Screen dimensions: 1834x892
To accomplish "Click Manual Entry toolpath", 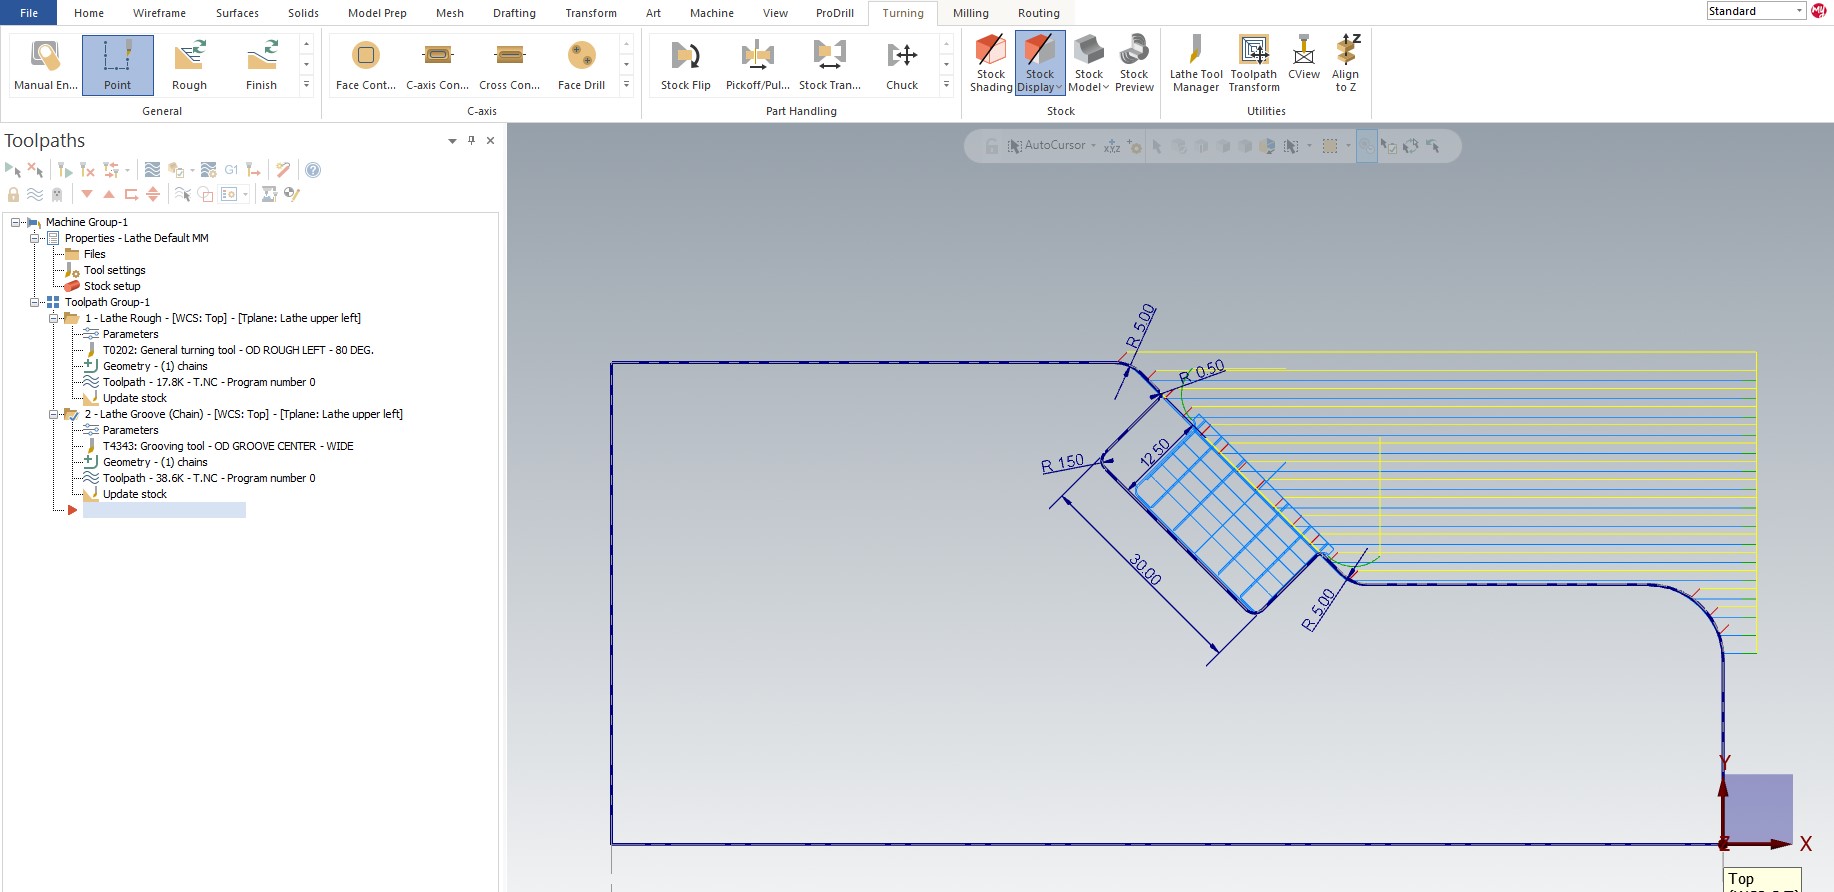I will tap(46, 66).
